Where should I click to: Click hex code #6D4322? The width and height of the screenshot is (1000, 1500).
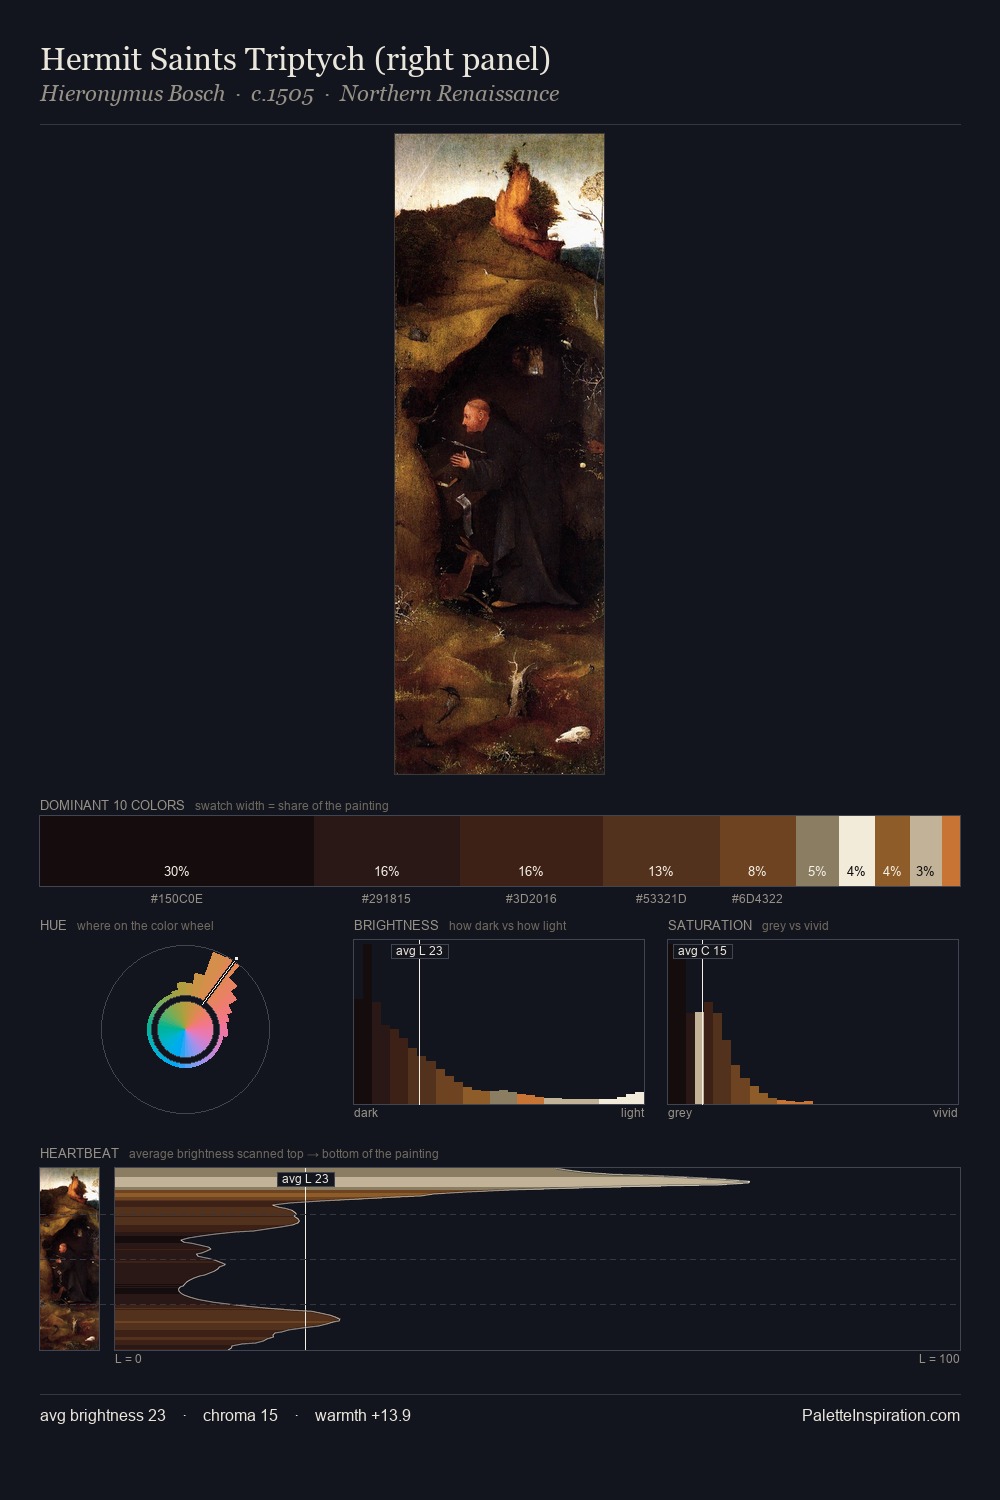click(757, 899)
